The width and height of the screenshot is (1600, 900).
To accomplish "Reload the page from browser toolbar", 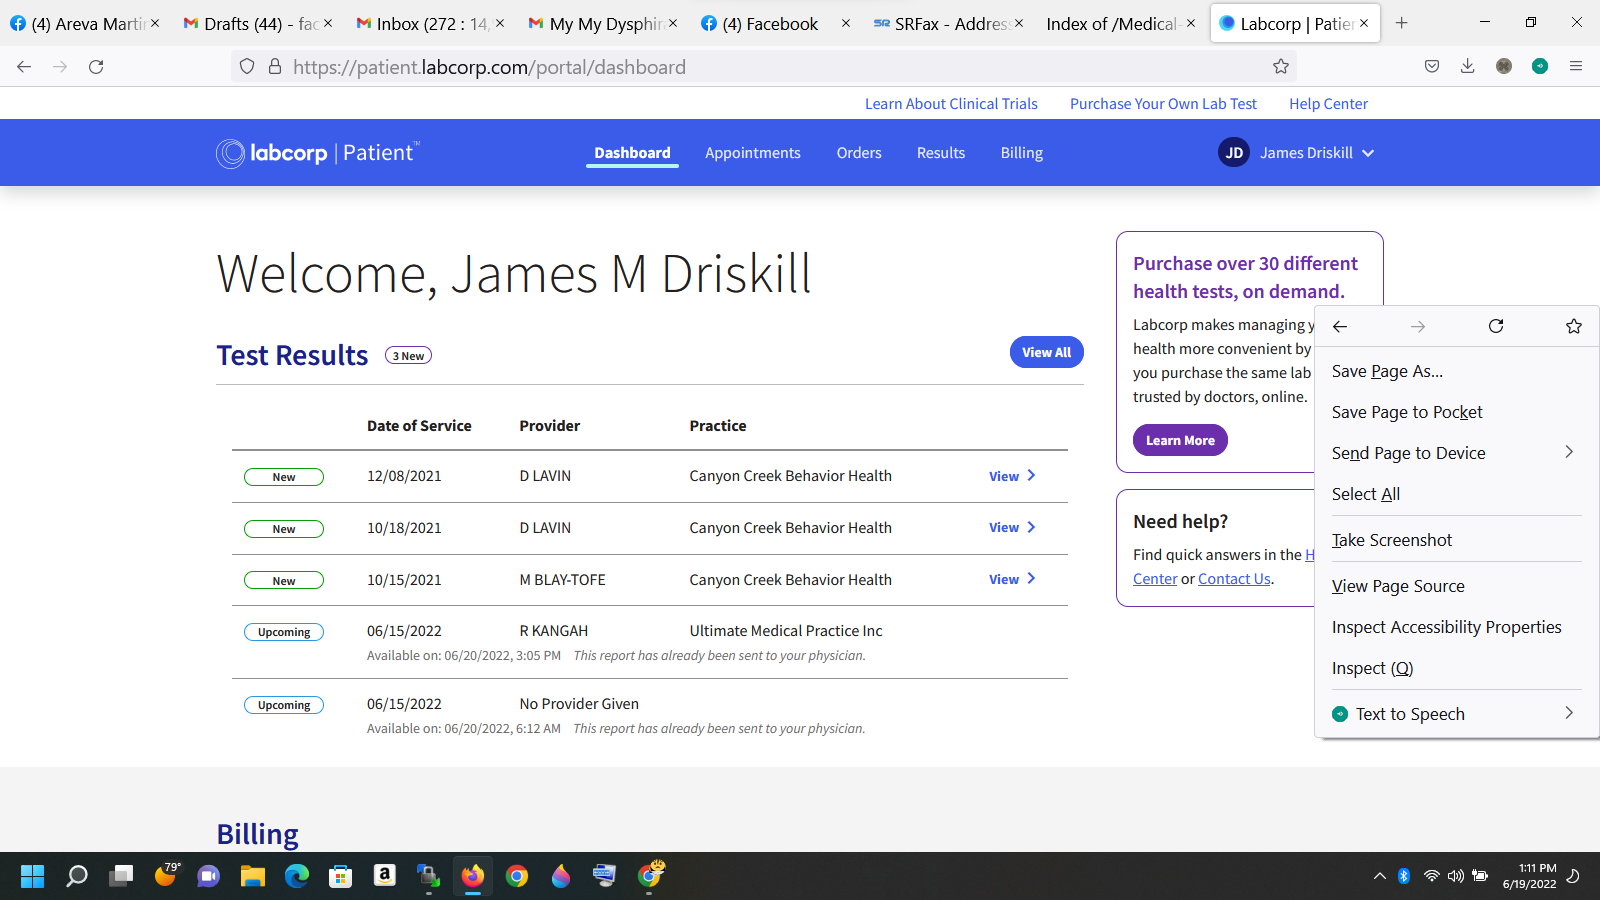I will [96, 66].
